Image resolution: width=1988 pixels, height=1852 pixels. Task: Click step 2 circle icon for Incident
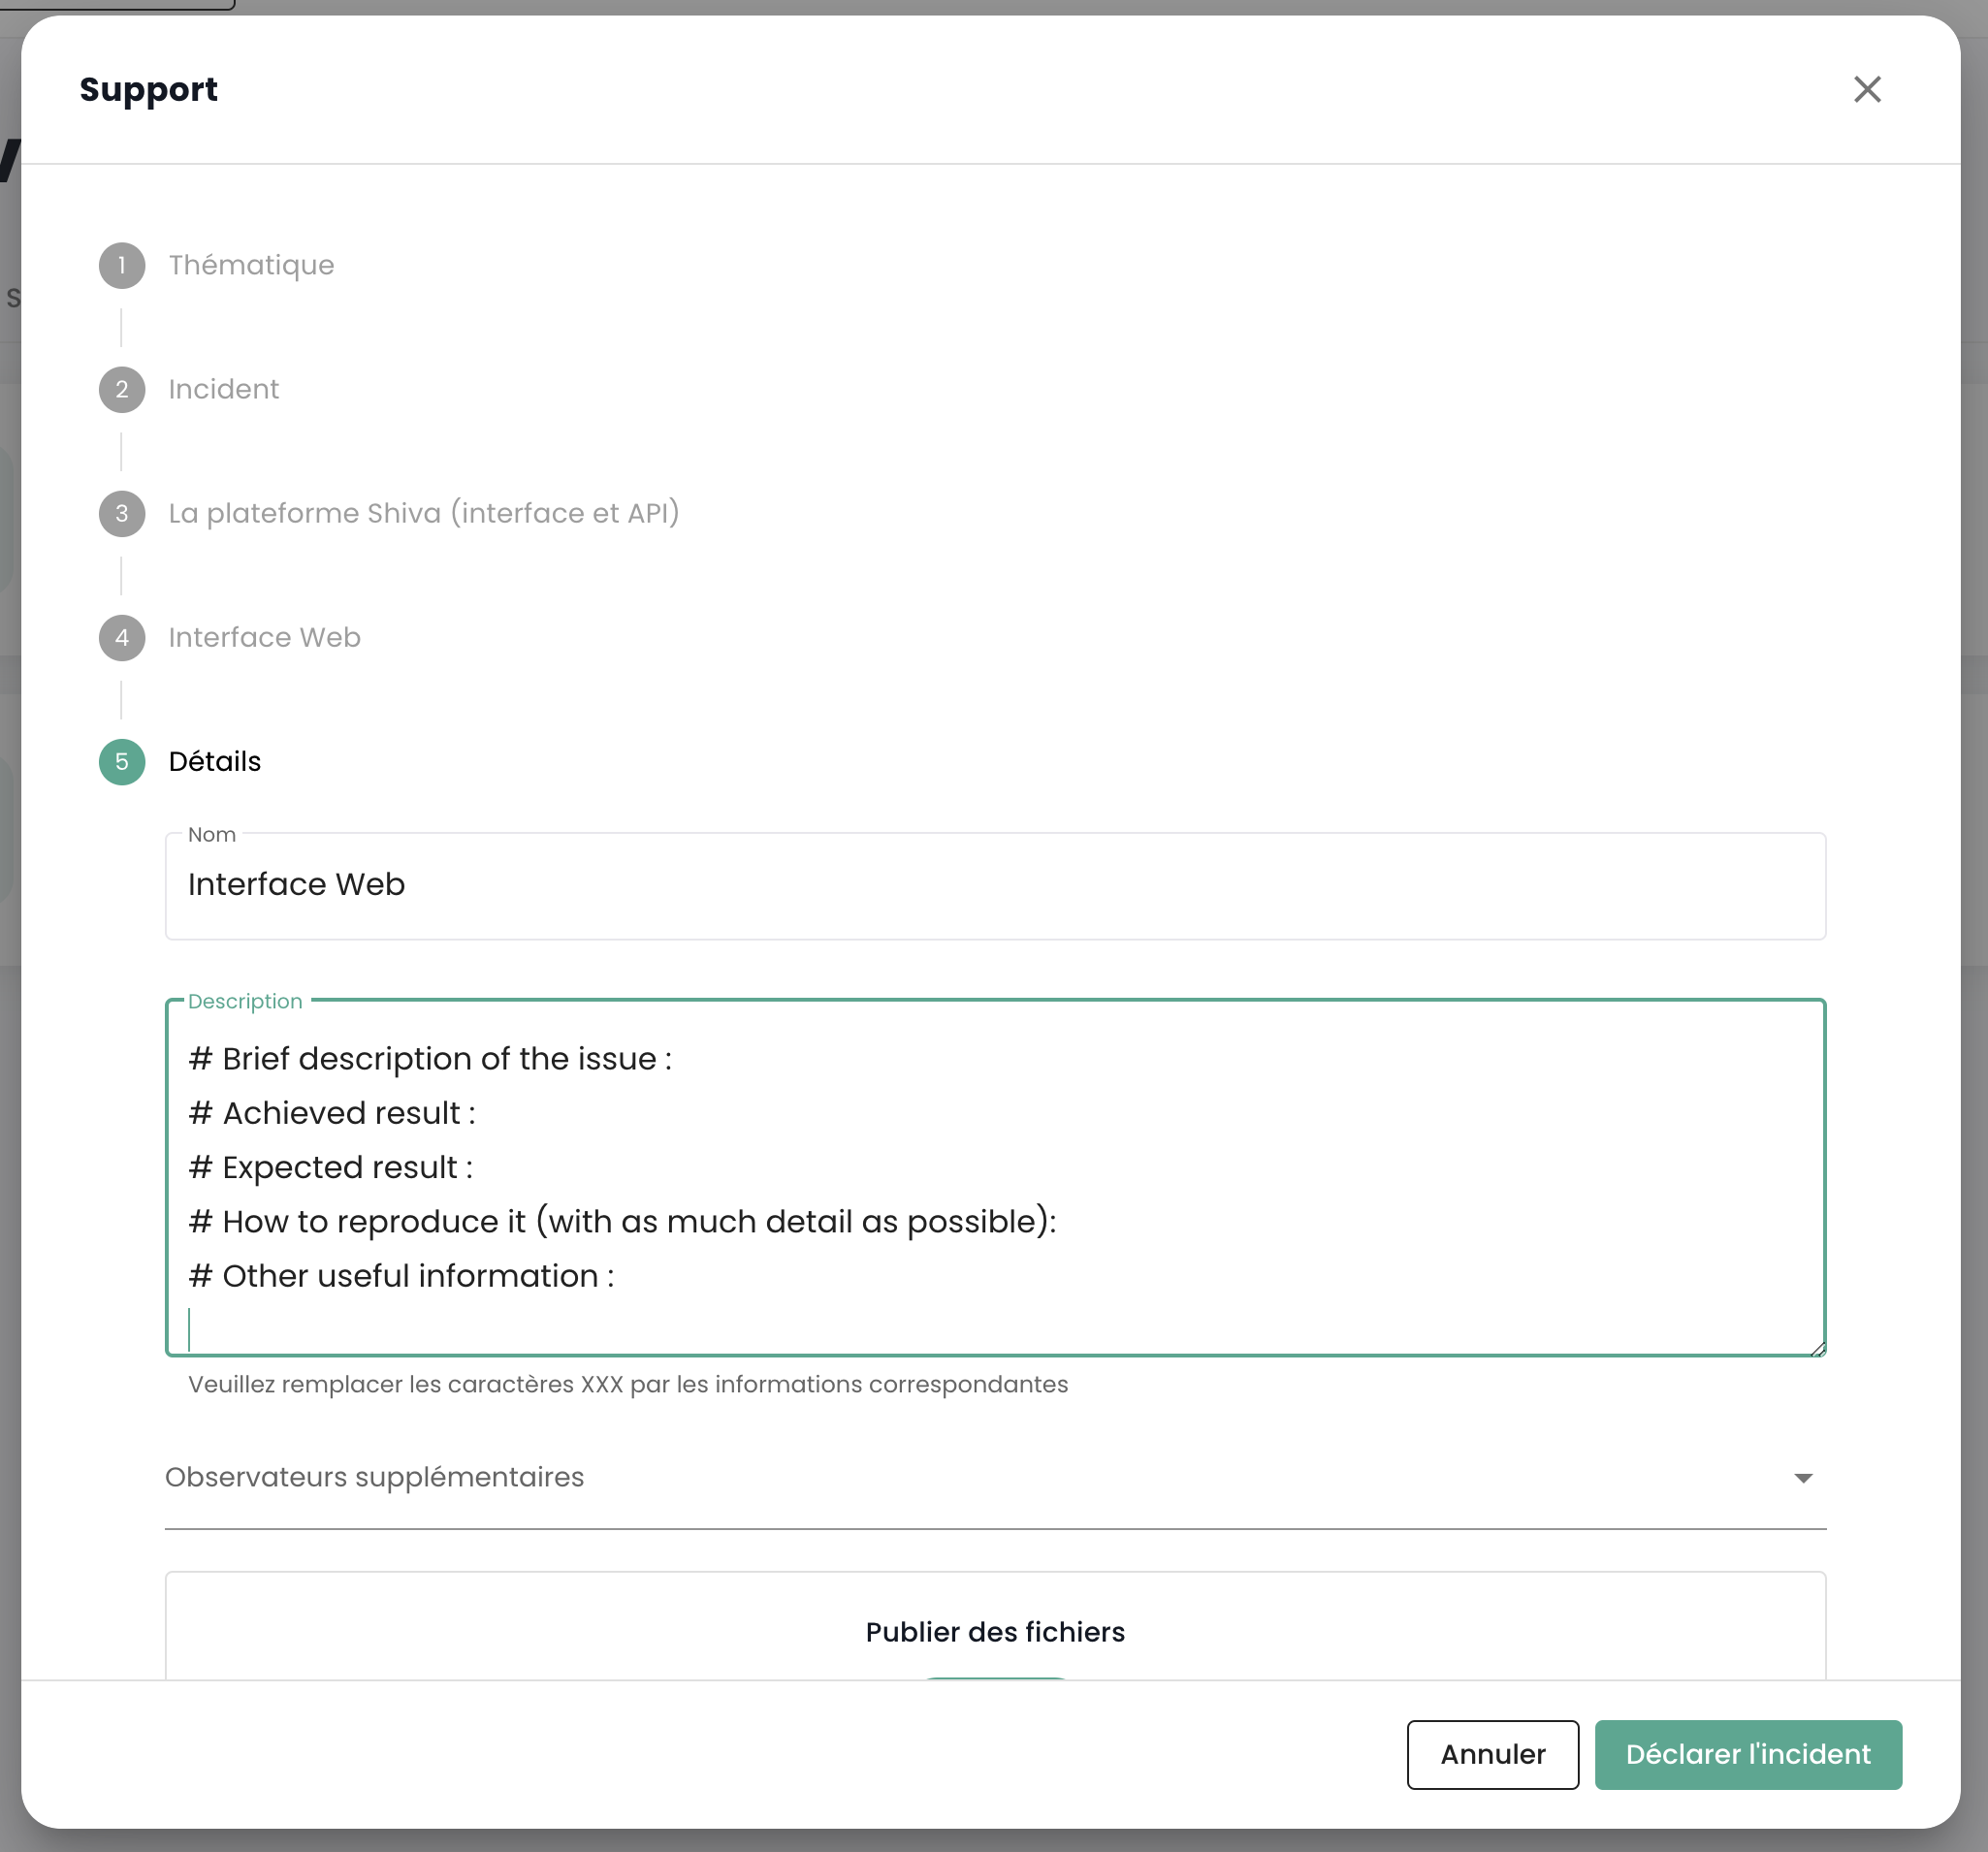(x=122, y=390)
